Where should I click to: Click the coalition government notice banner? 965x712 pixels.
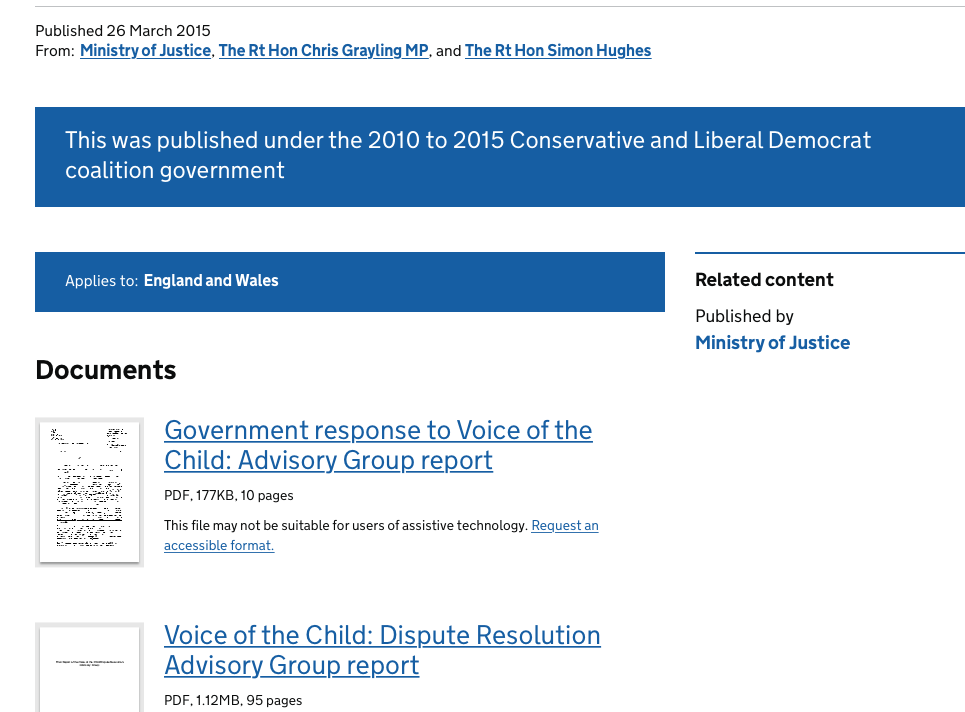click(x=467, y=156)
